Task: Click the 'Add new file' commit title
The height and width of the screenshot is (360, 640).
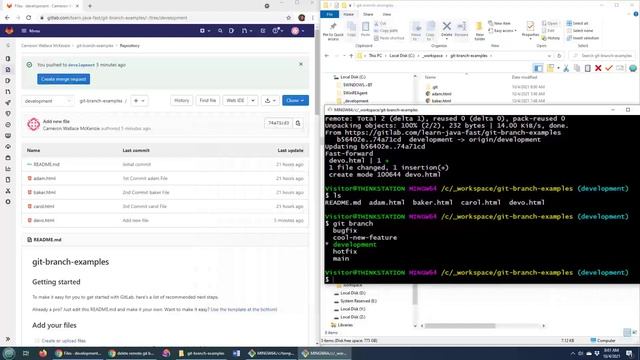Action: point(56,121)
